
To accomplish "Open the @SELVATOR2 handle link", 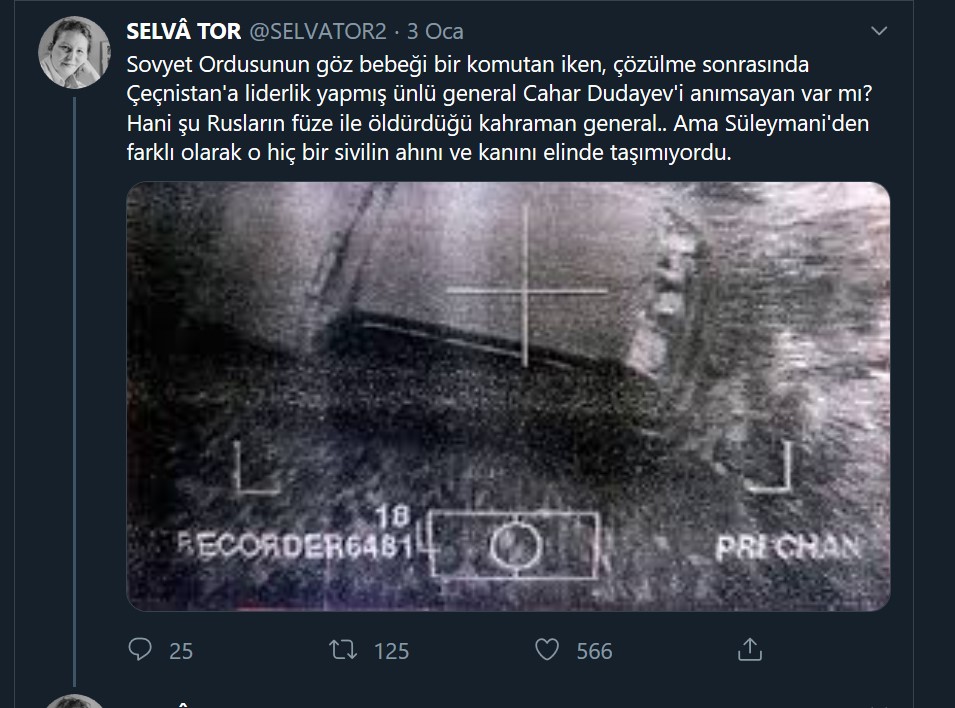I will tap(317, 31).
